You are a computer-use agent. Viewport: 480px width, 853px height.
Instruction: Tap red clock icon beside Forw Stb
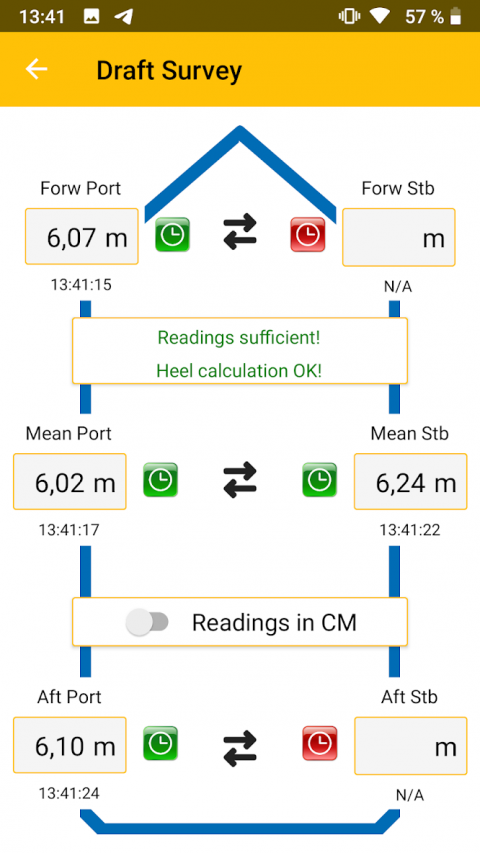307,234
